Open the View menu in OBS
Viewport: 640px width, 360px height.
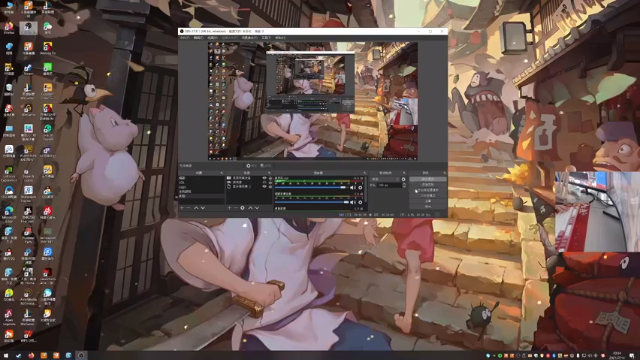(213, 38)
